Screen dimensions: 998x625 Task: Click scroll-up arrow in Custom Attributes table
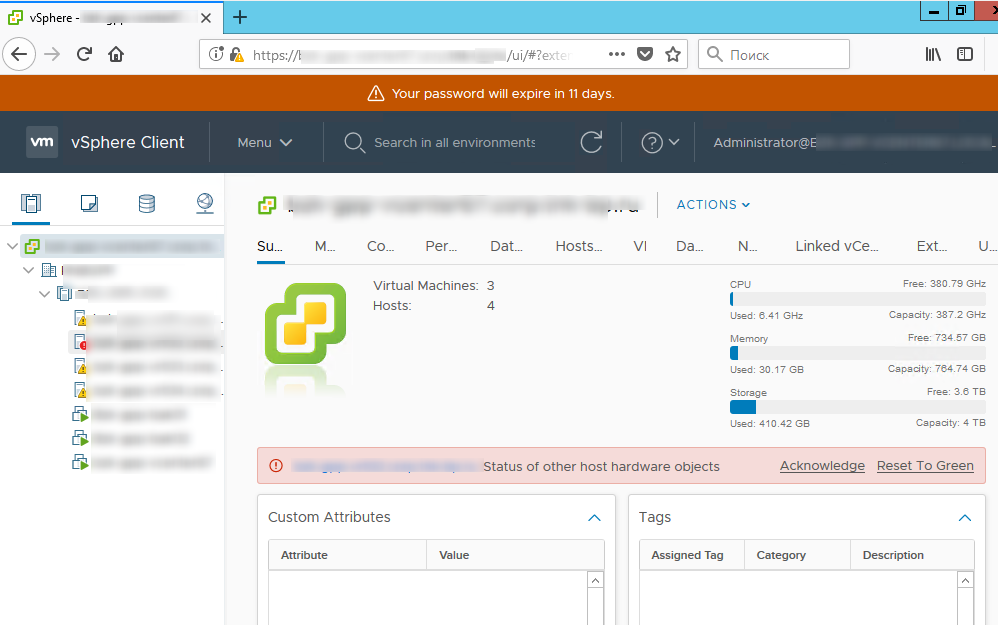pyautogui.click(x=595, y=580)
